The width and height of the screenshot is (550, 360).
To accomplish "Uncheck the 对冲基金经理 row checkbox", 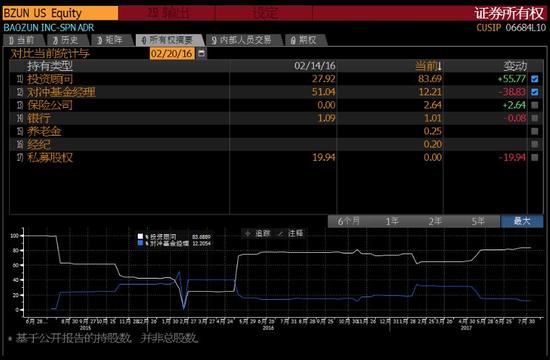I will [535, 92].
